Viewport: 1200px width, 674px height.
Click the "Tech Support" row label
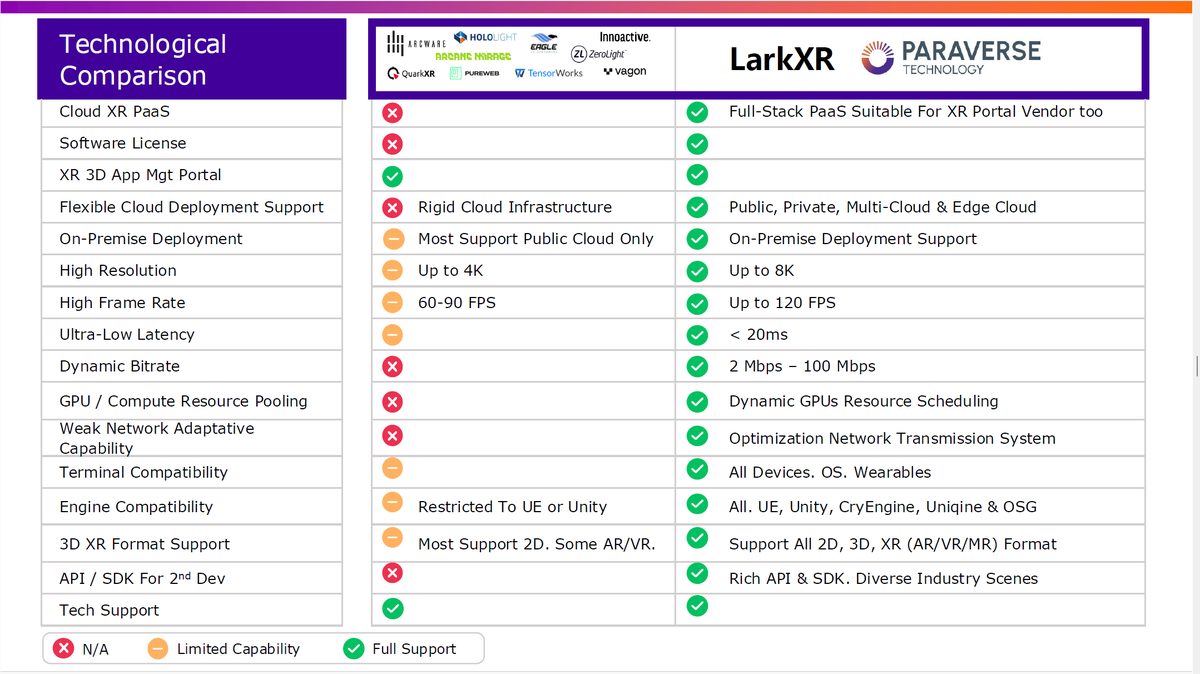[x=110, y=611]
